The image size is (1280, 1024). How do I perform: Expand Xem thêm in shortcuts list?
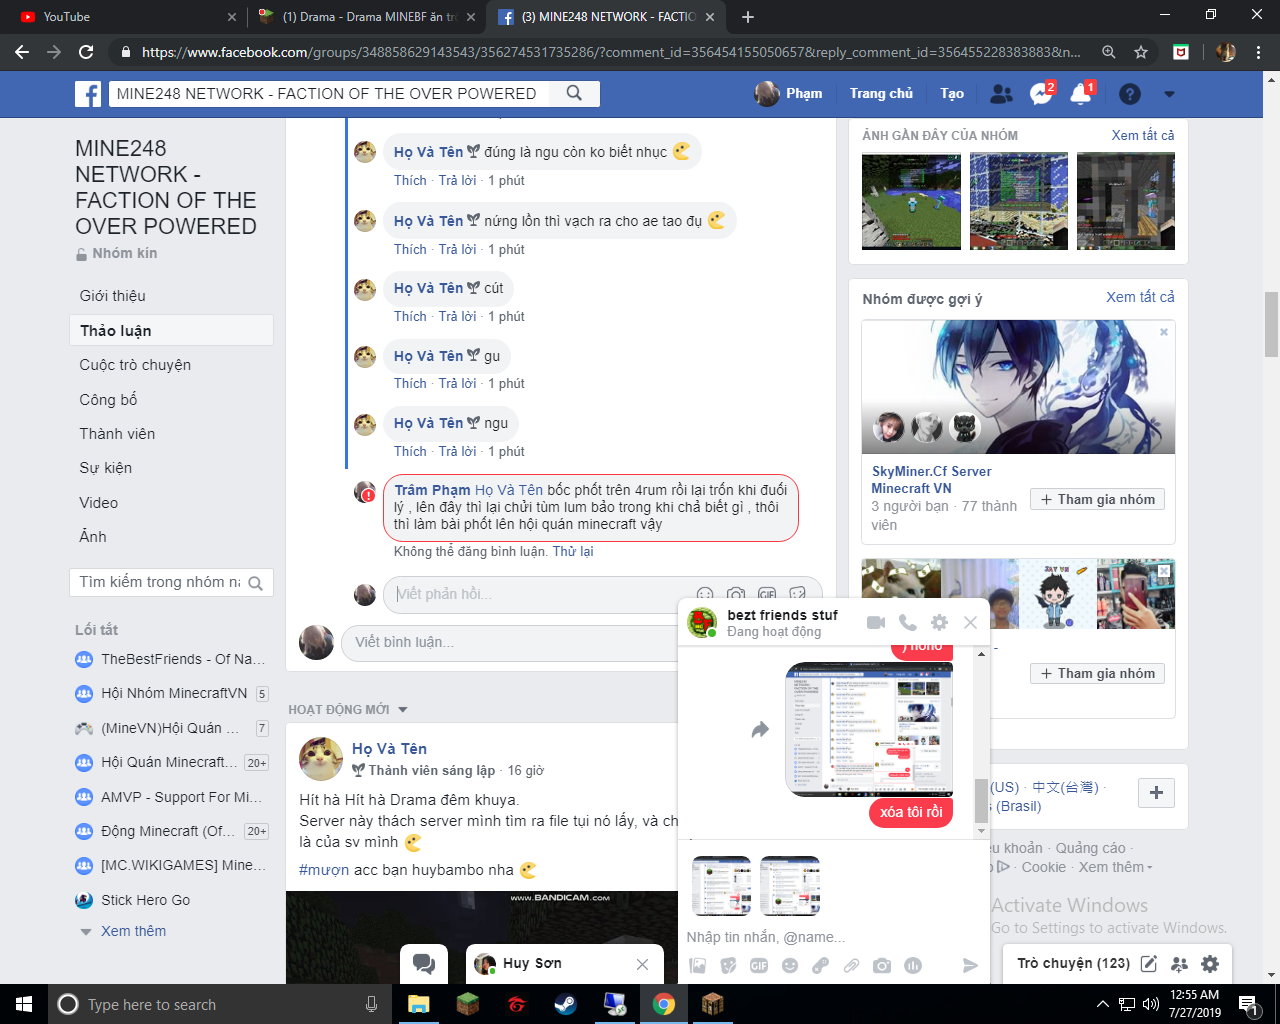click(133, 931)
